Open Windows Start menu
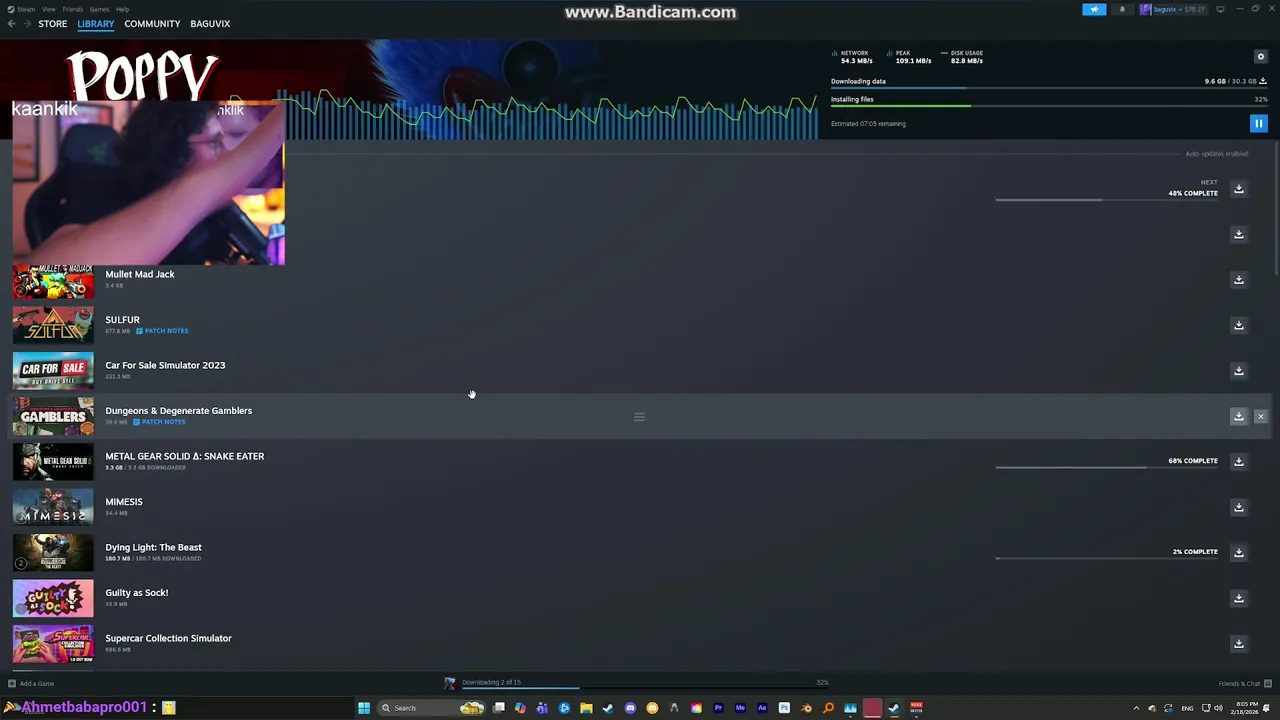This screenshot has width=1280, height=720. click(364, 708)
